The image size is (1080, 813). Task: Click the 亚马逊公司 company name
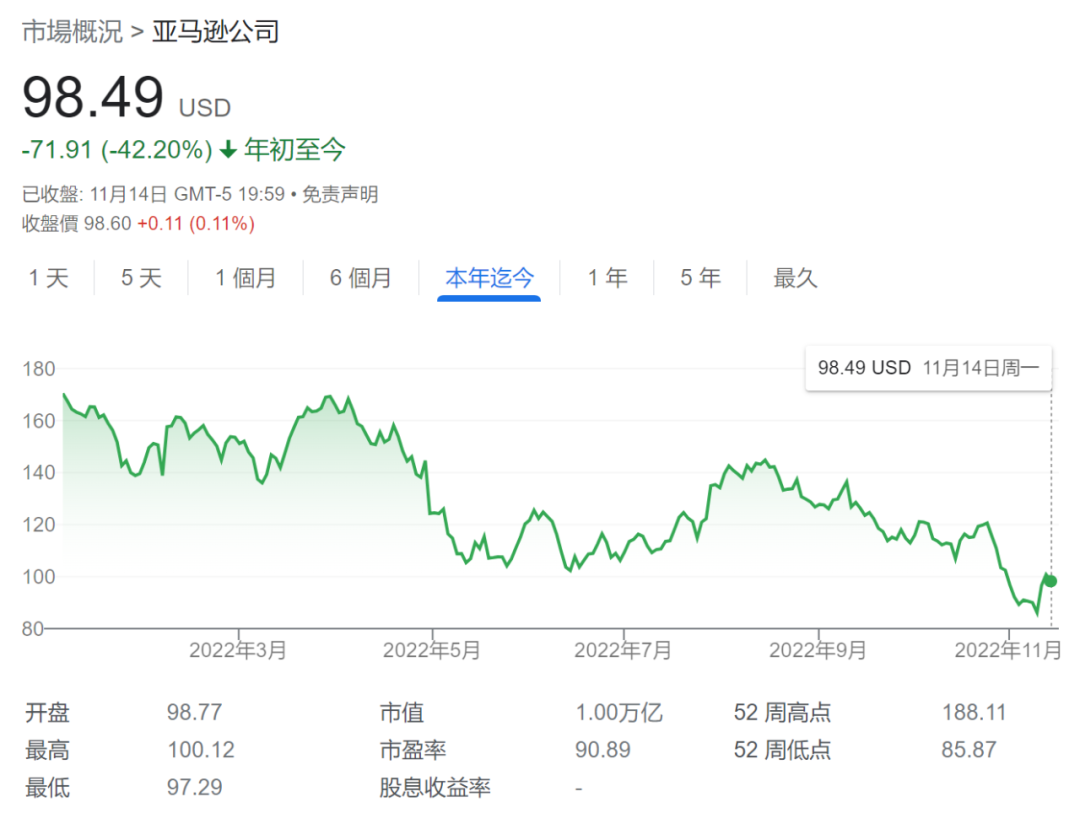coord(216,32)
